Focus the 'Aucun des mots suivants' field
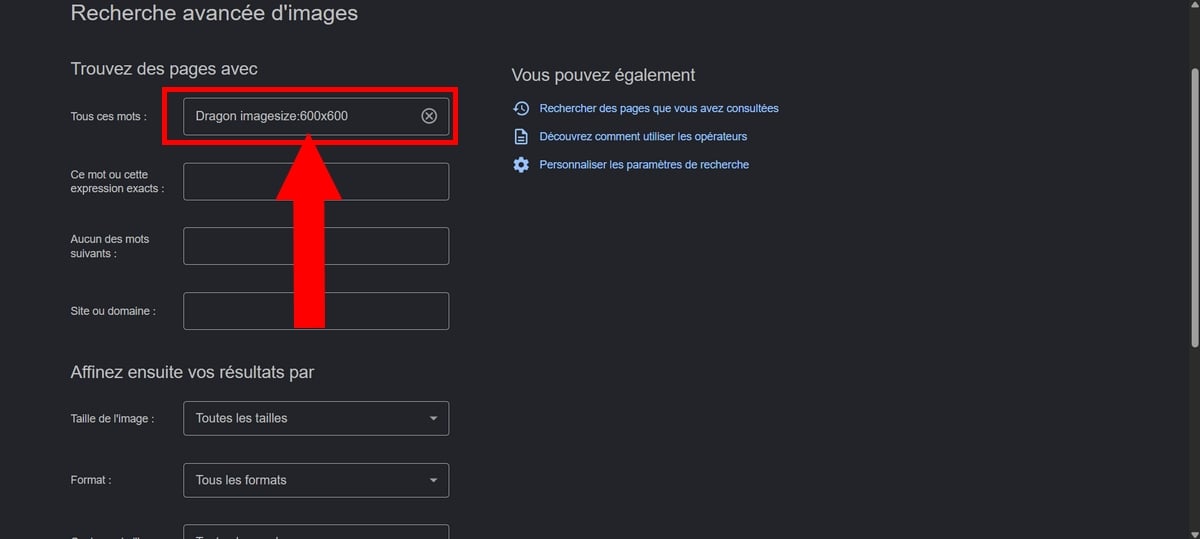 click(x=316, y=246)
